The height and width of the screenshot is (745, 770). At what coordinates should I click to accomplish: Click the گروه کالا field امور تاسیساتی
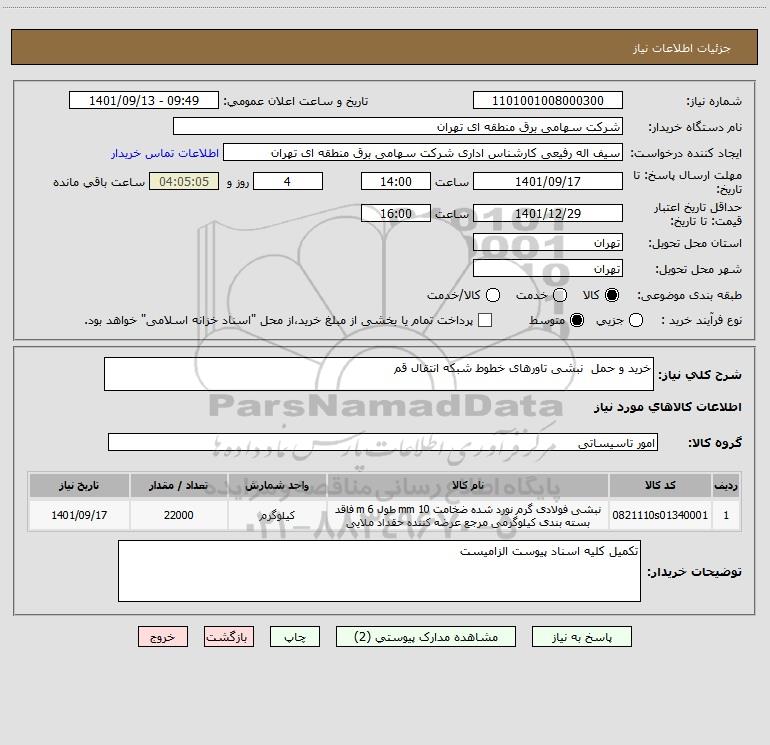[383, 442]
